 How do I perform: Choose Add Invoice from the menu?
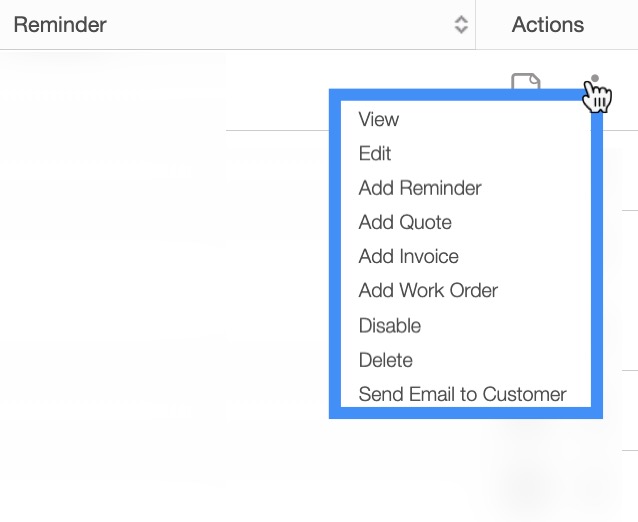pos(409,256)
